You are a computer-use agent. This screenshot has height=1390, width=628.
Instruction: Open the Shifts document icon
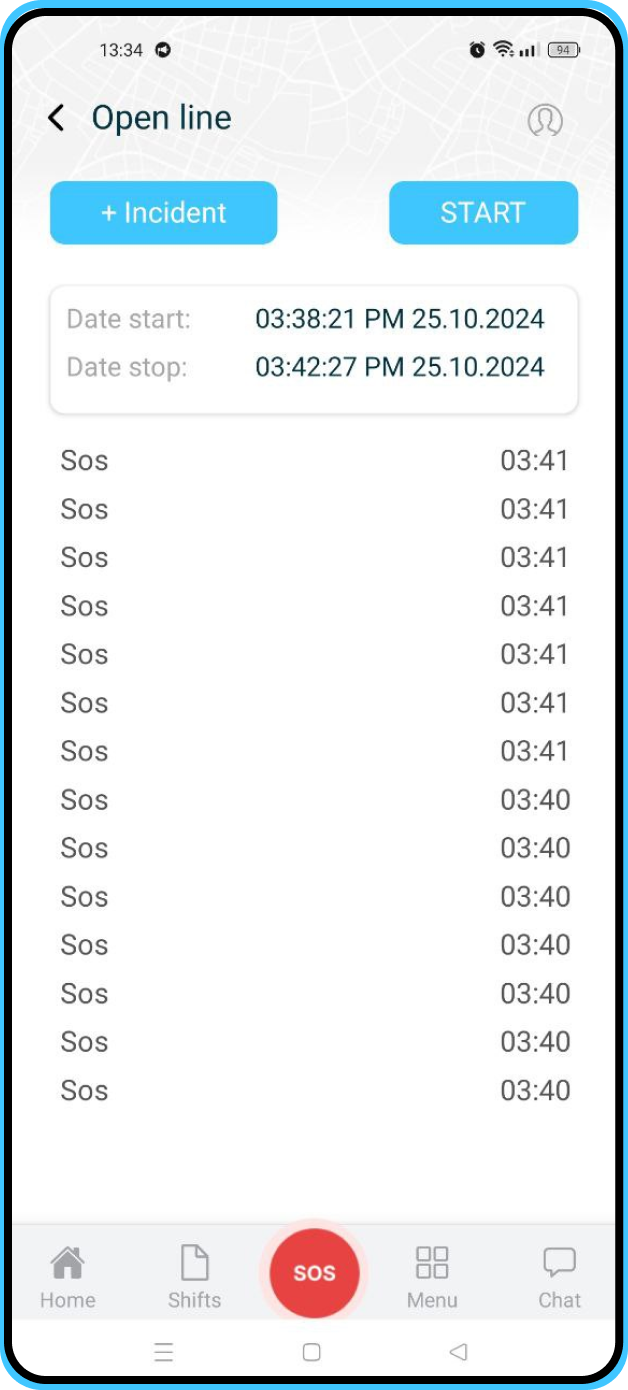tap(194, 1263)
